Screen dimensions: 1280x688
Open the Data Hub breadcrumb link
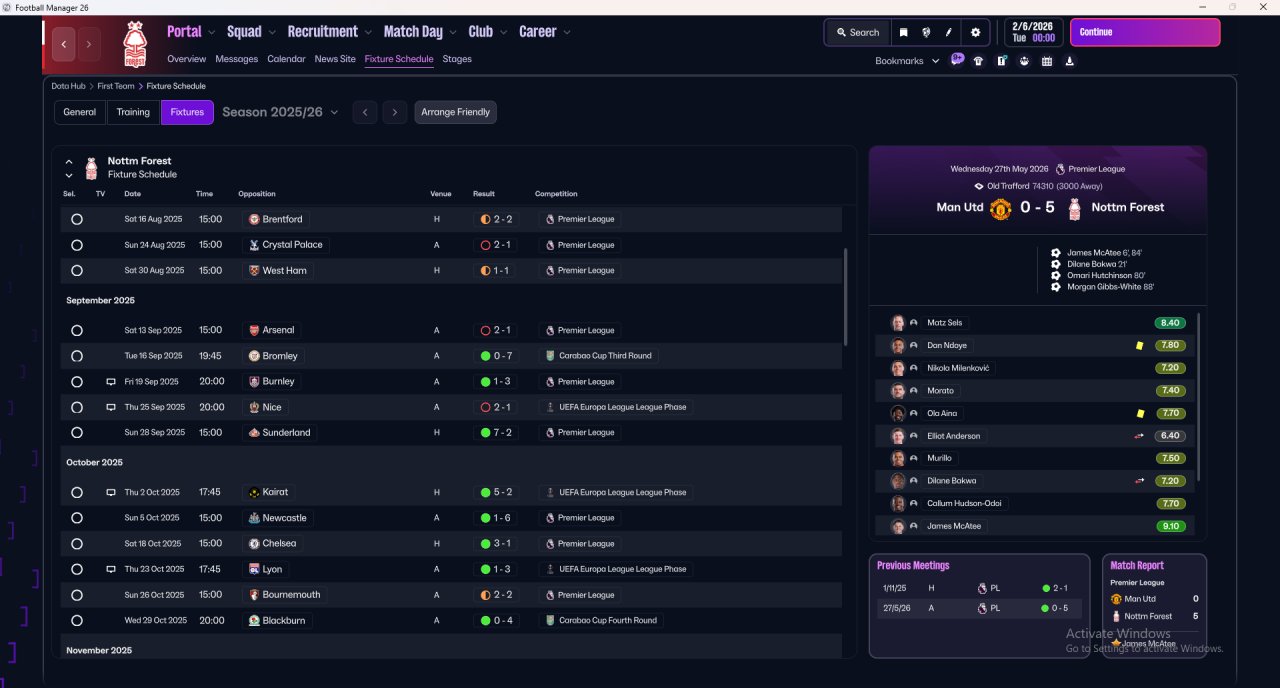69,86
